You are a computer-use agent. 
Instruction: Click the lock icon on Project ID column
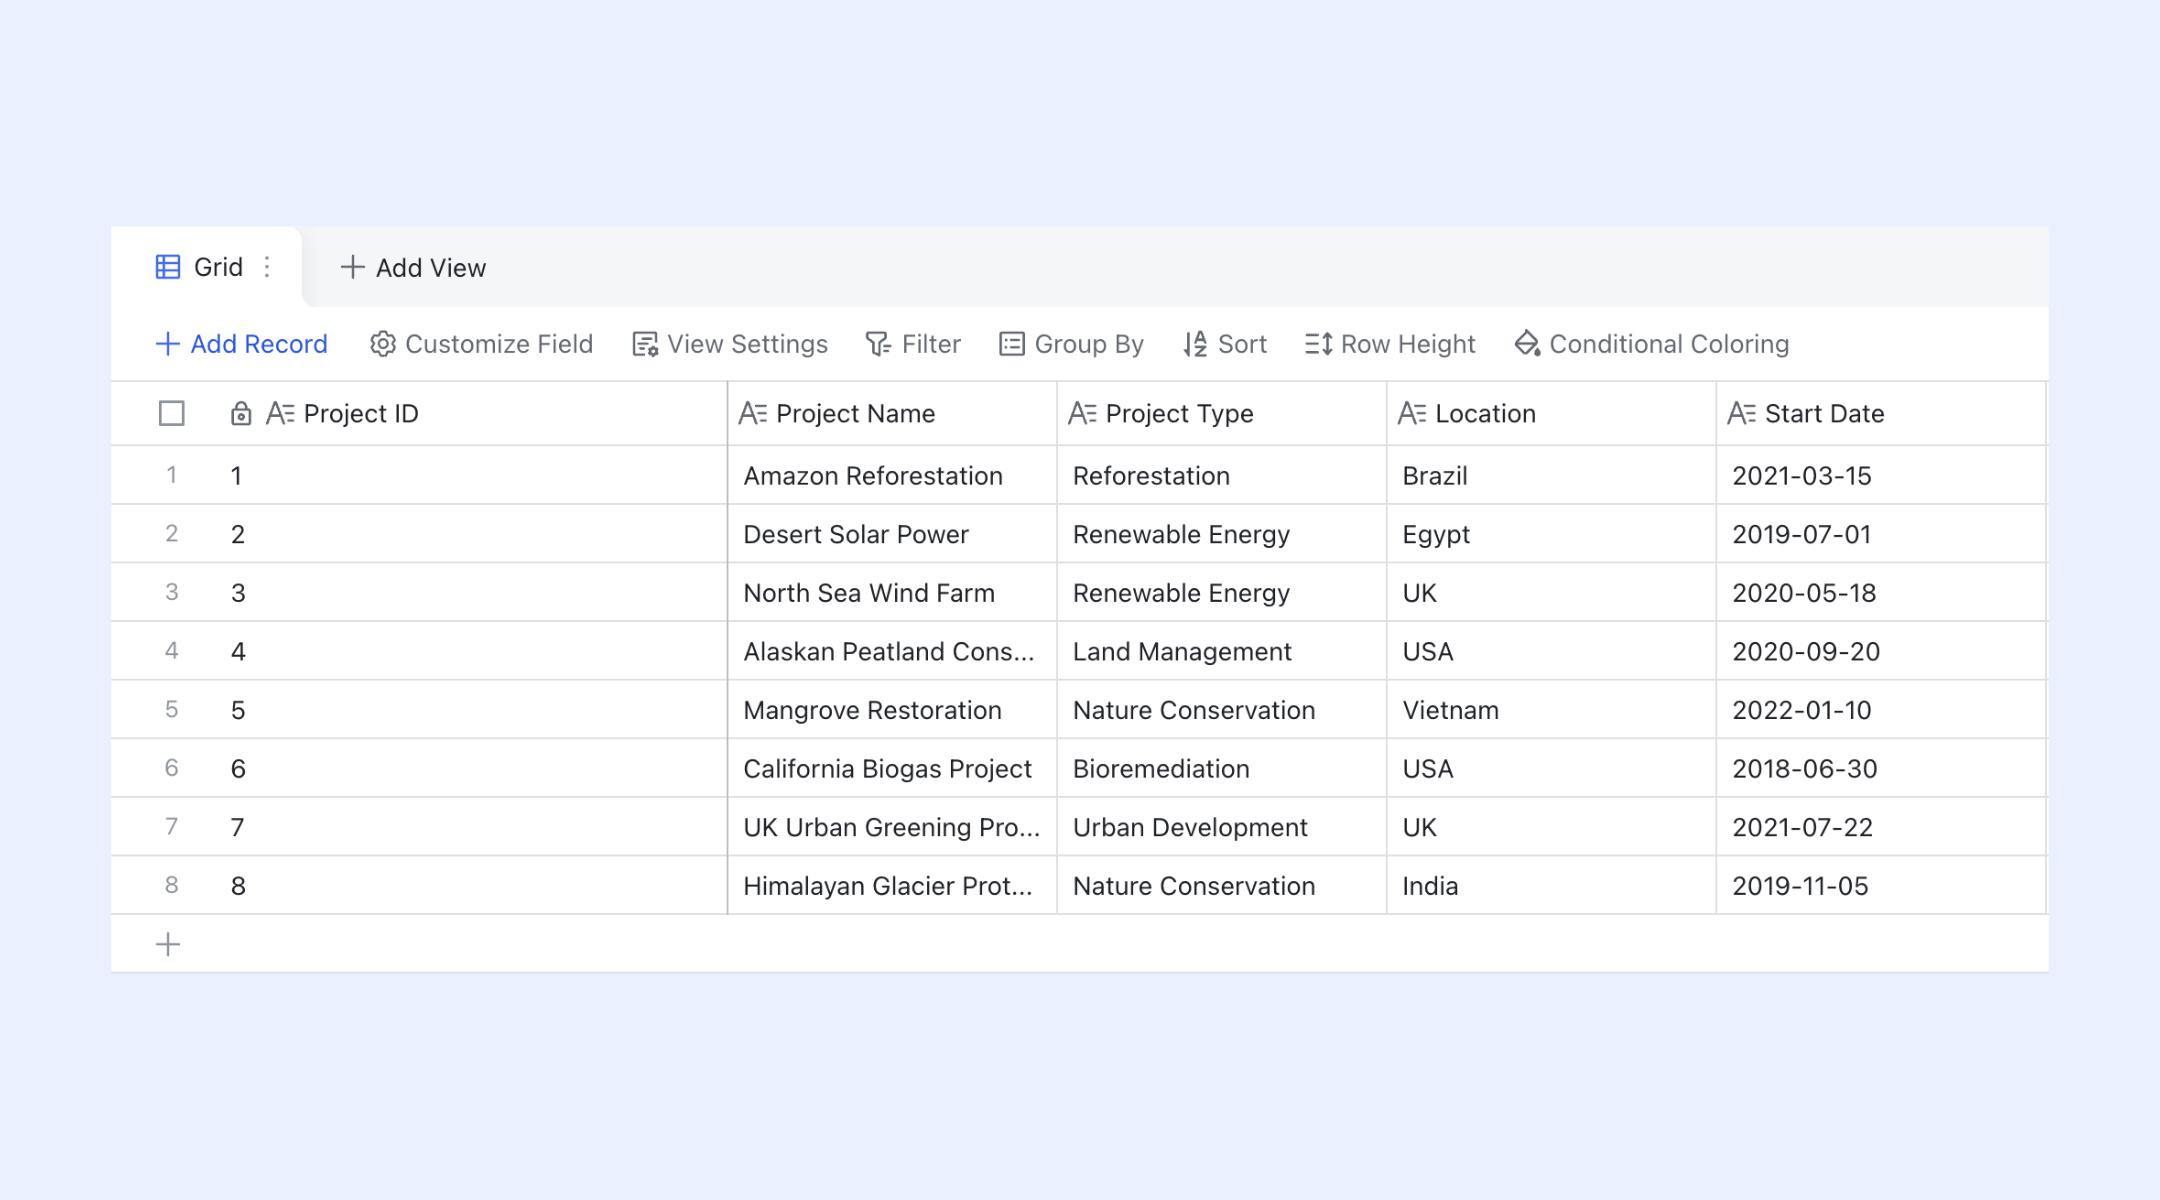pos(240,414)
